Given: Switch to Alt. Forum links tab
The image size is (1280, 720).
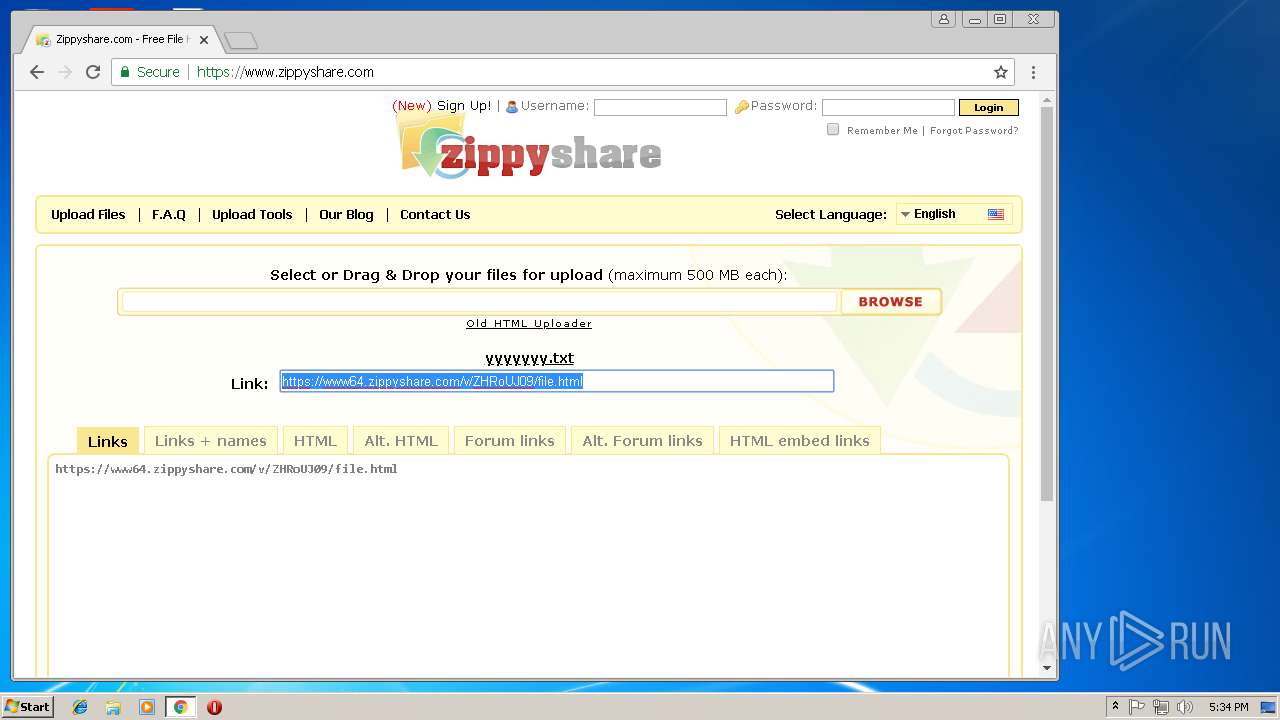Looking at the screenshot, I should point(642,441).
